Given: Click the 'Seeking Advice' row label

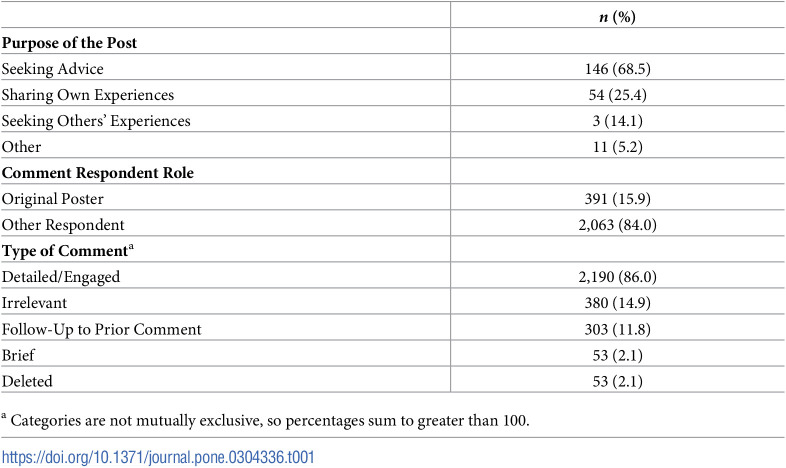Looking at the screenshot, I should coord(53,69).
